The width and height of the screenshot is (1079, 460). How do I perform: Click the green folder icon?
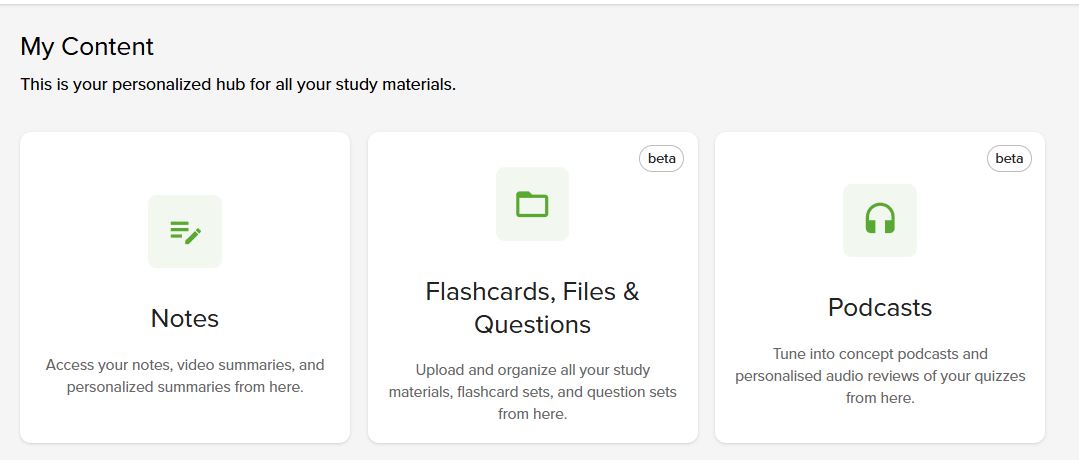(x=532, y=204)
